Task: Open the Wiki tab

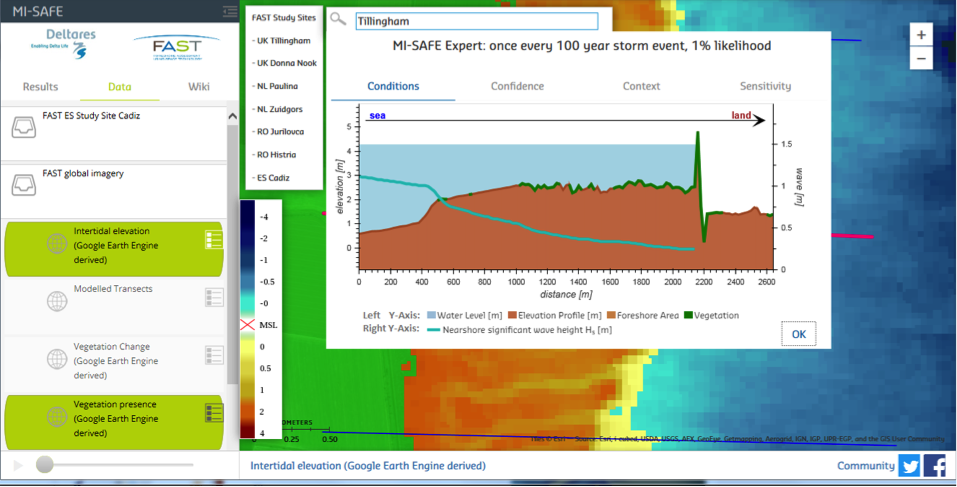Action: pos(199,87)
